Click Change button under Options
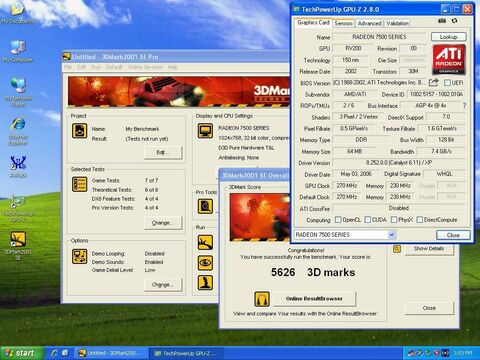The height and width of the screenshot is (360, 480). (163, 285)
